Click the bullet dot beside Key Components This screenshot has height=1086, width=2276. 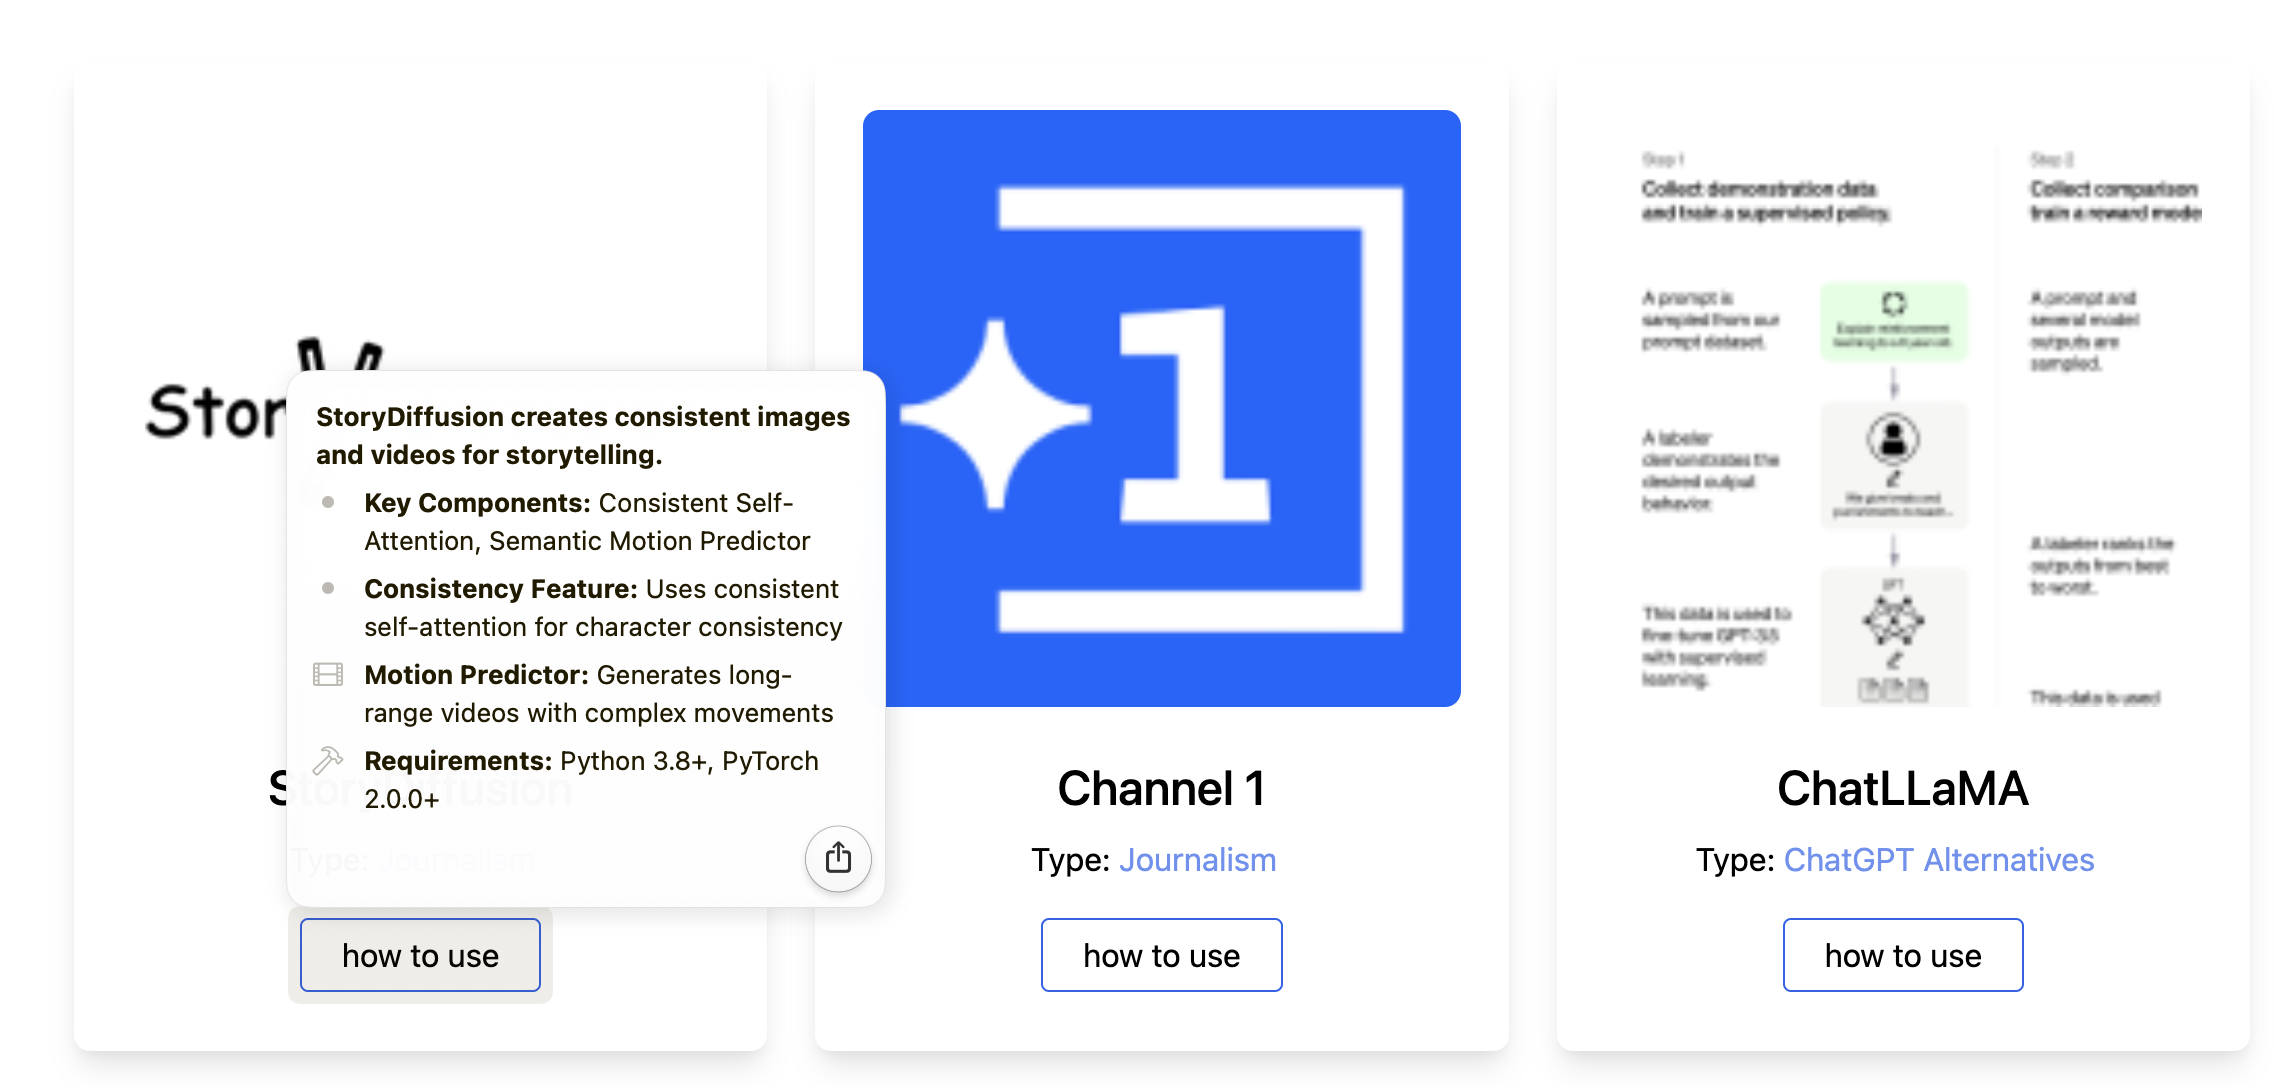tap(328, 502)
